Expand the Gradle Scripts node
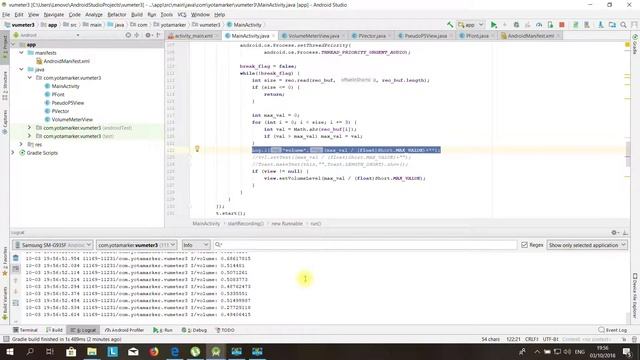The image size is (640, 360). point(13,153)
